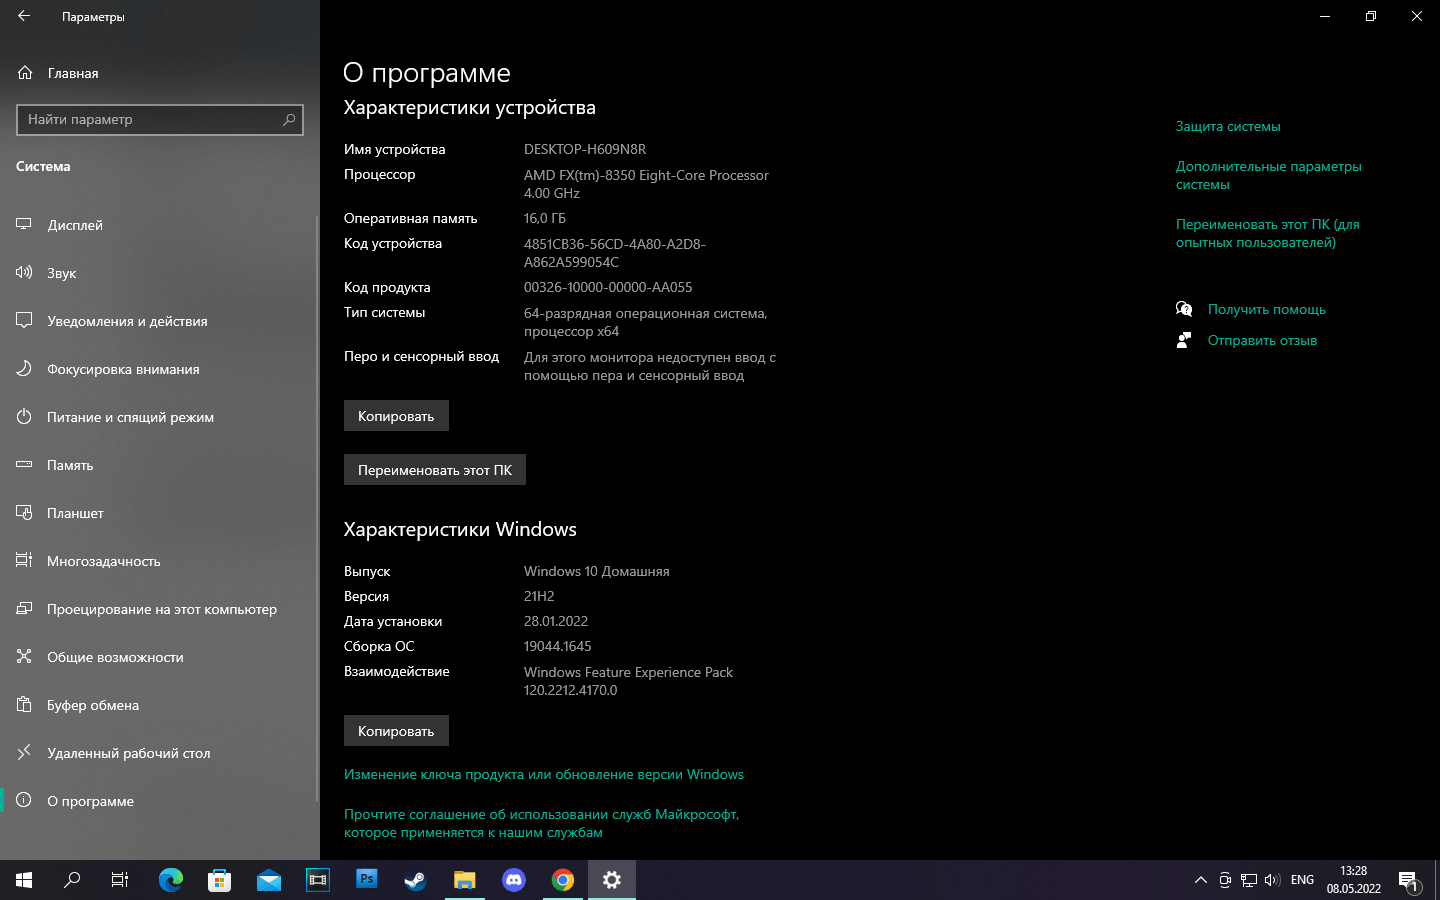The width and height of the screenshot is (1440, 900).
Task: Switch ENG input language indicator
Action: tap(1302, 880)
